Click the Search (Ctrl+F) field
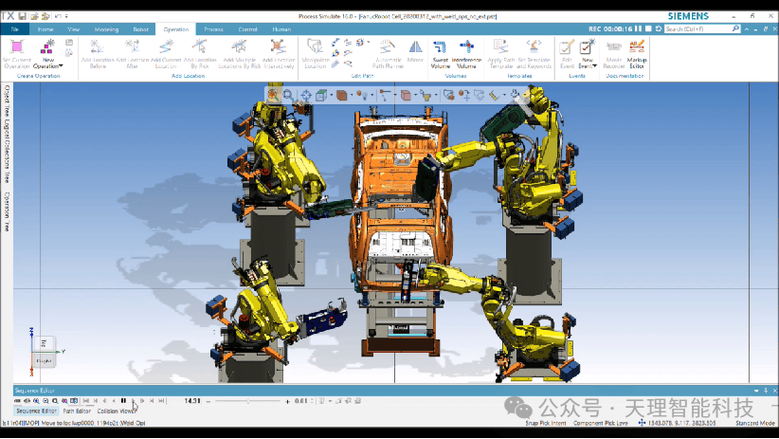 click(x=702, y=29)
